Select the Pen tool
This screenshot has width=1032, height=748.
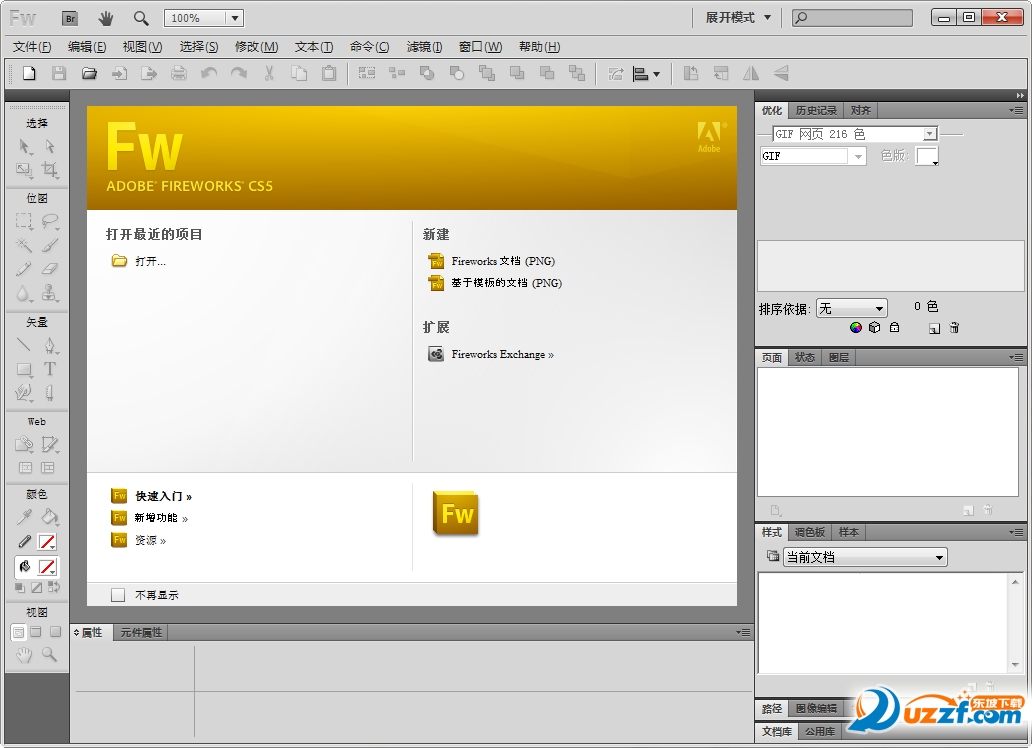[49, 344]
